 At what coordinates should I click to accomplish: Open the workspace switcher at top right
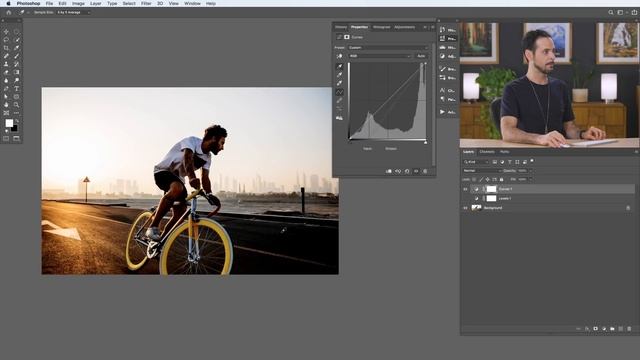click(620, 12)
